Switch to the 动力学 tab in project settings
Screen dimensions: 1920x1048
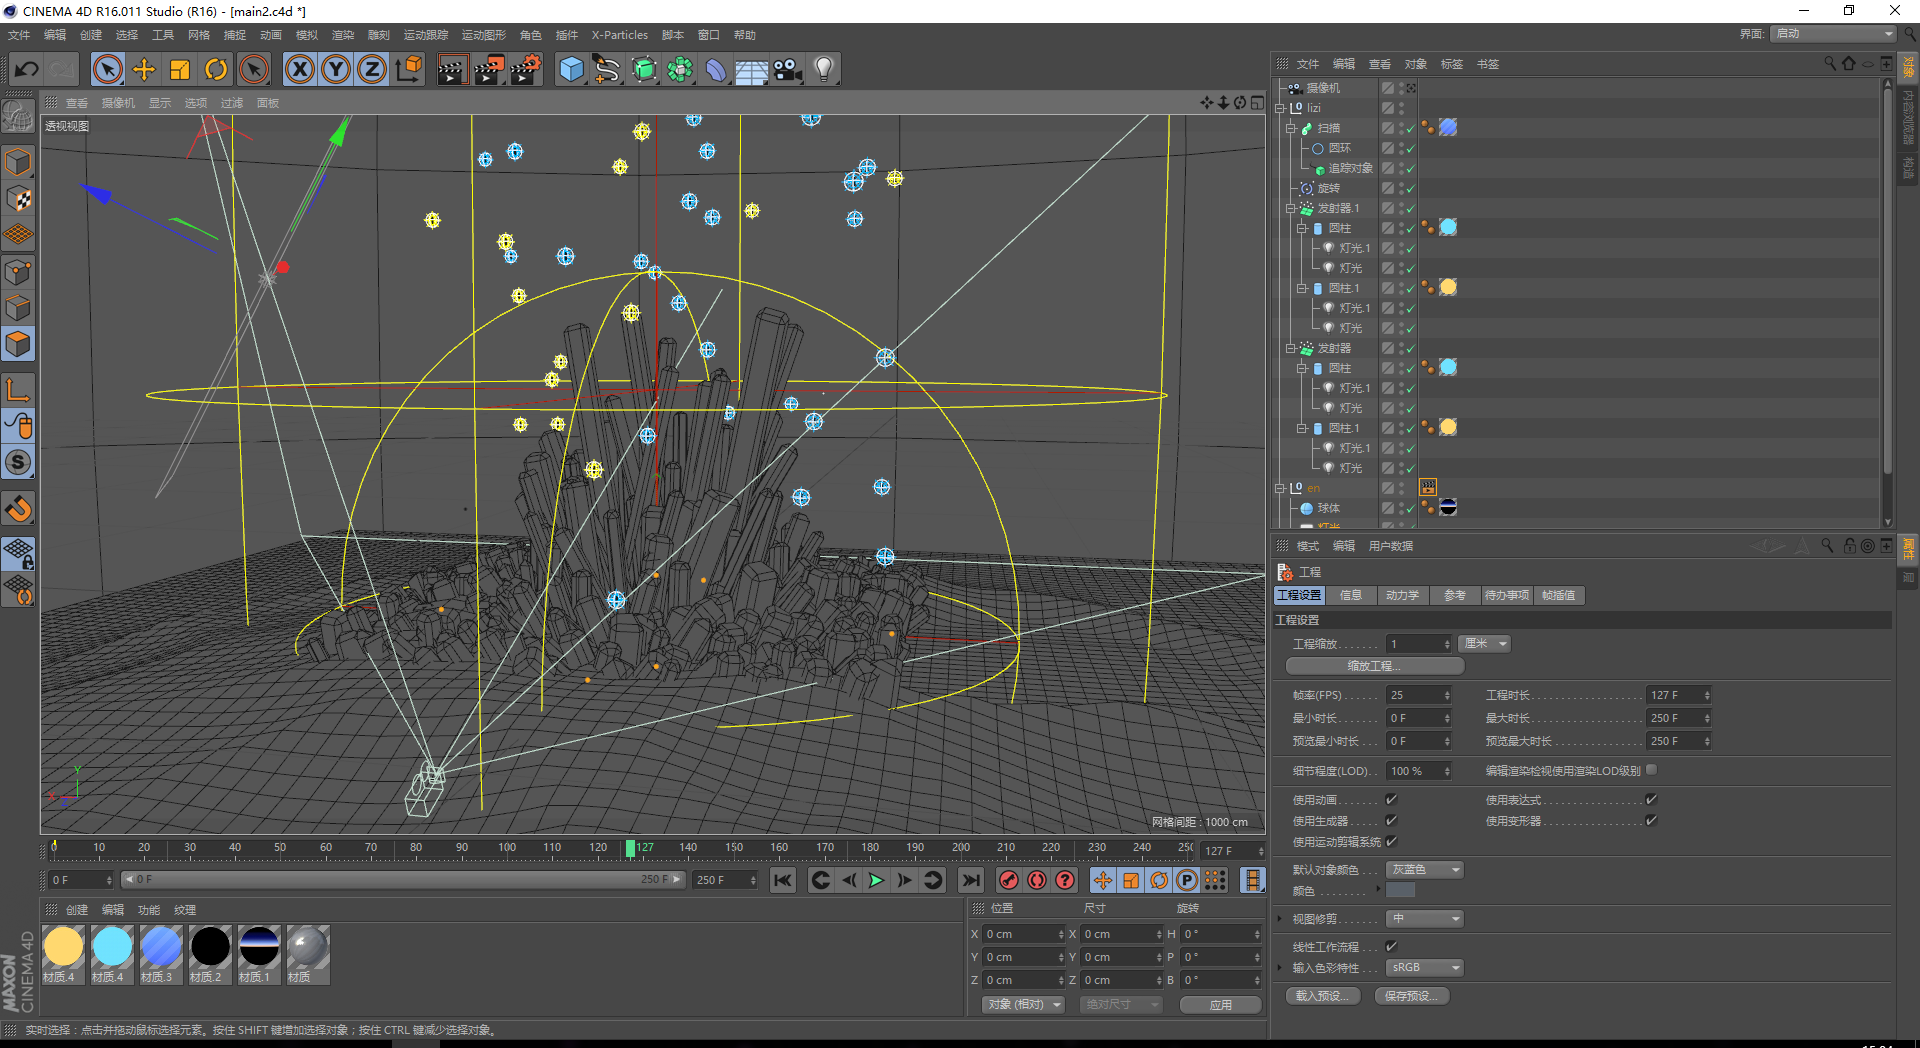(1403, 595)
